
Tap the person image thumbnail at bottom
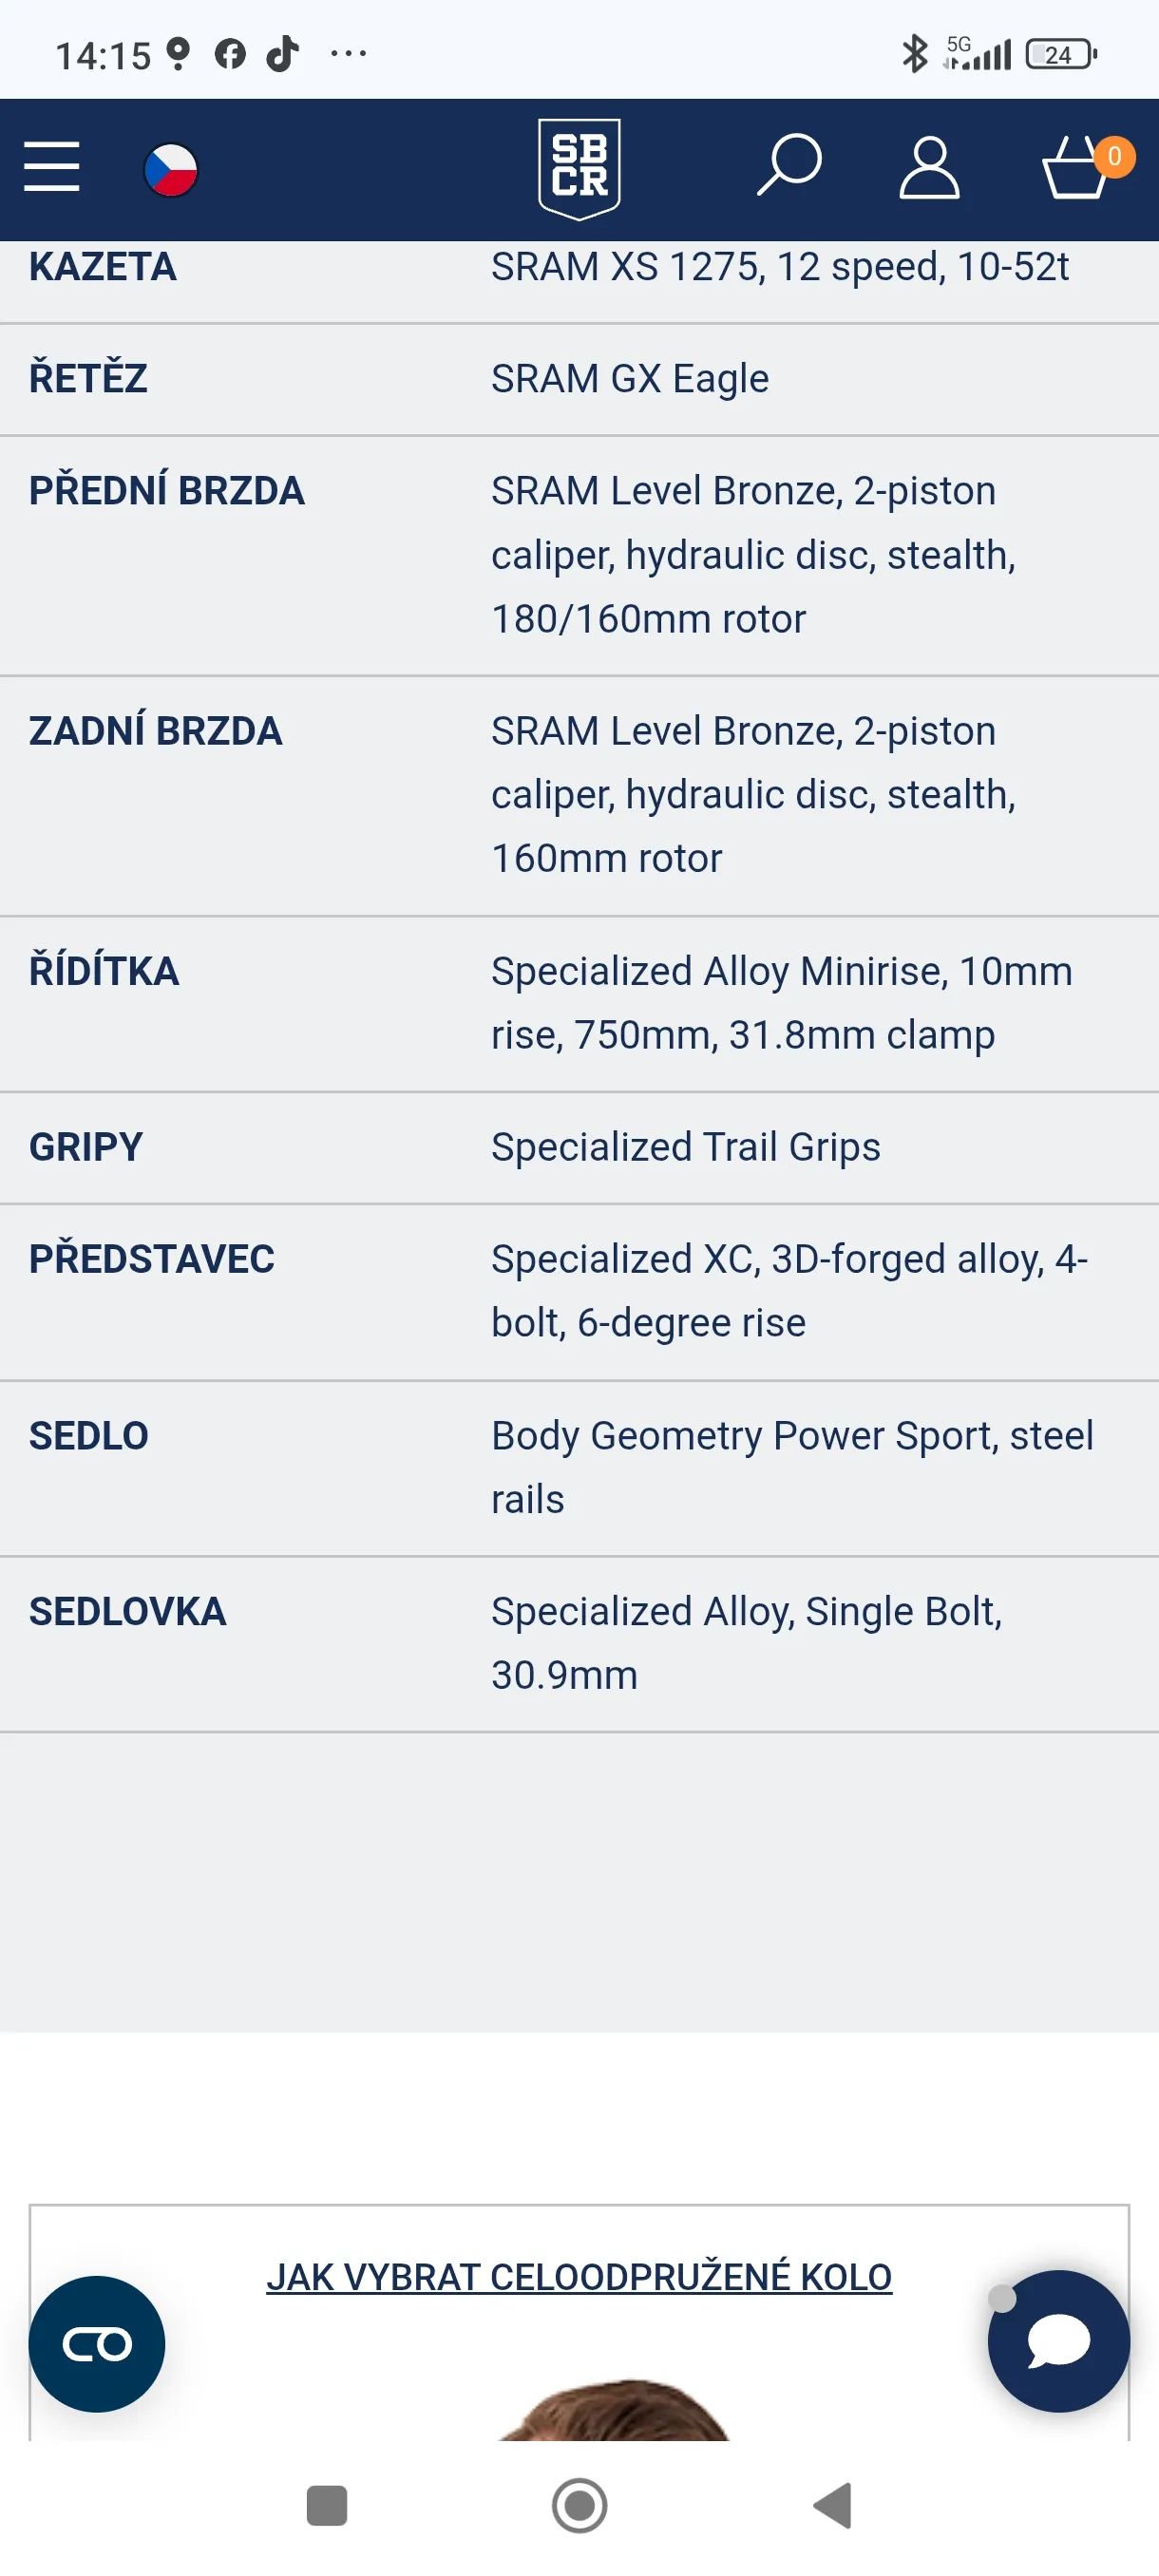(x=613, y=2409)
